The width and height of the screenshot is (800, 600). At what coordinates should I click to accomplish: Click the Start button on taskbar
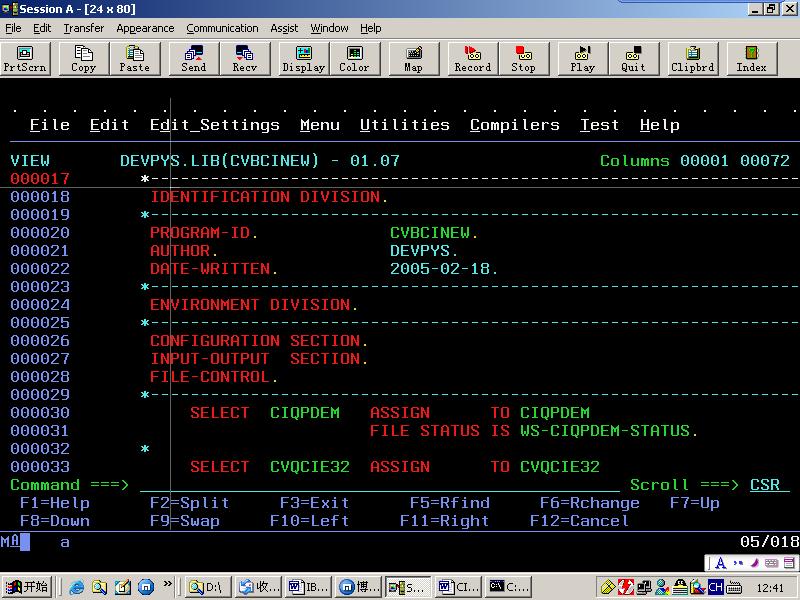[28, 587]
